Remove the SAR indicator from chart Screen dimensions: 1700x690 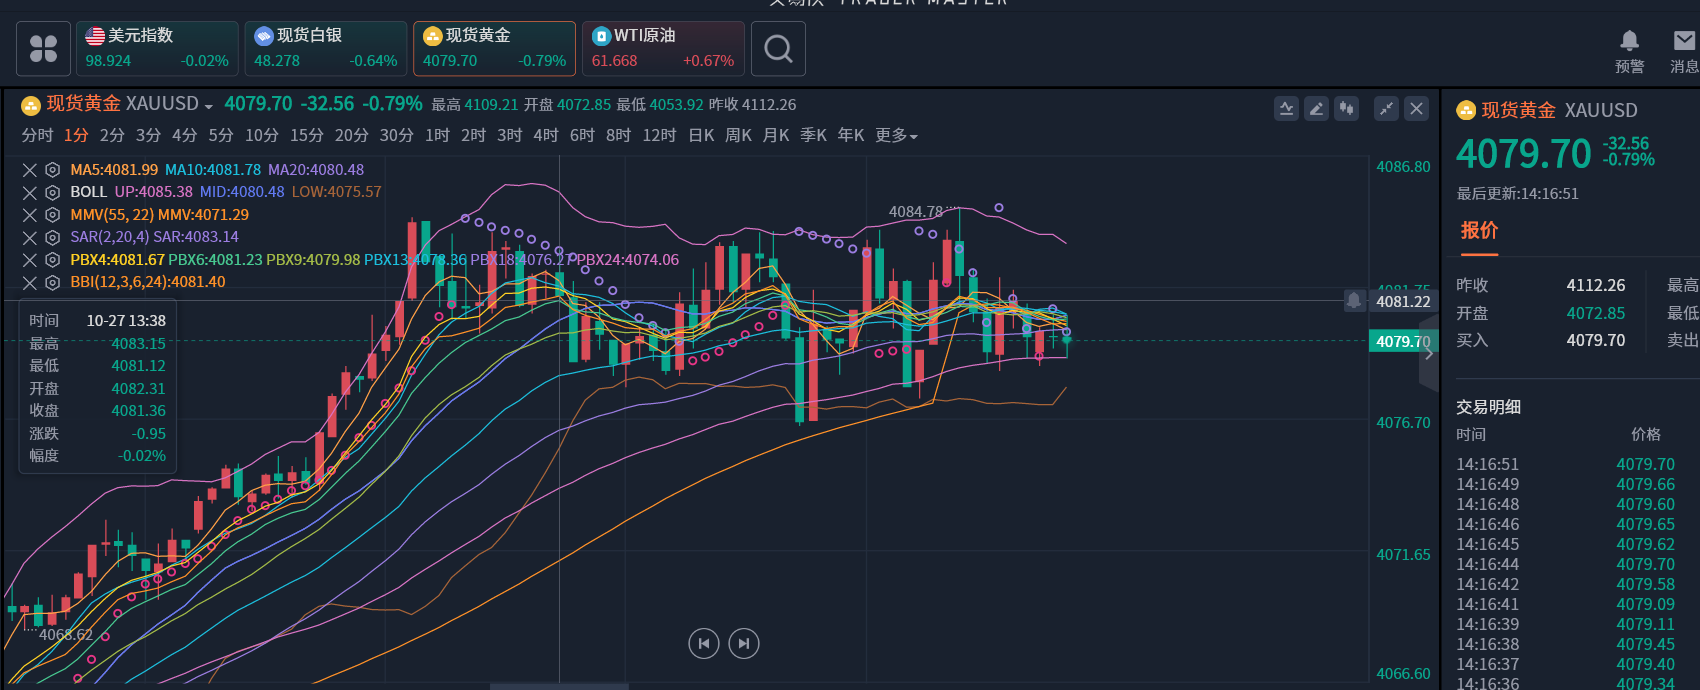30,238
